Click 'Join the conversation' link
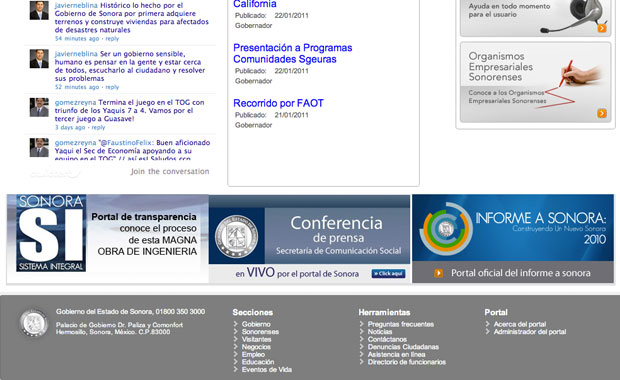 170,171
